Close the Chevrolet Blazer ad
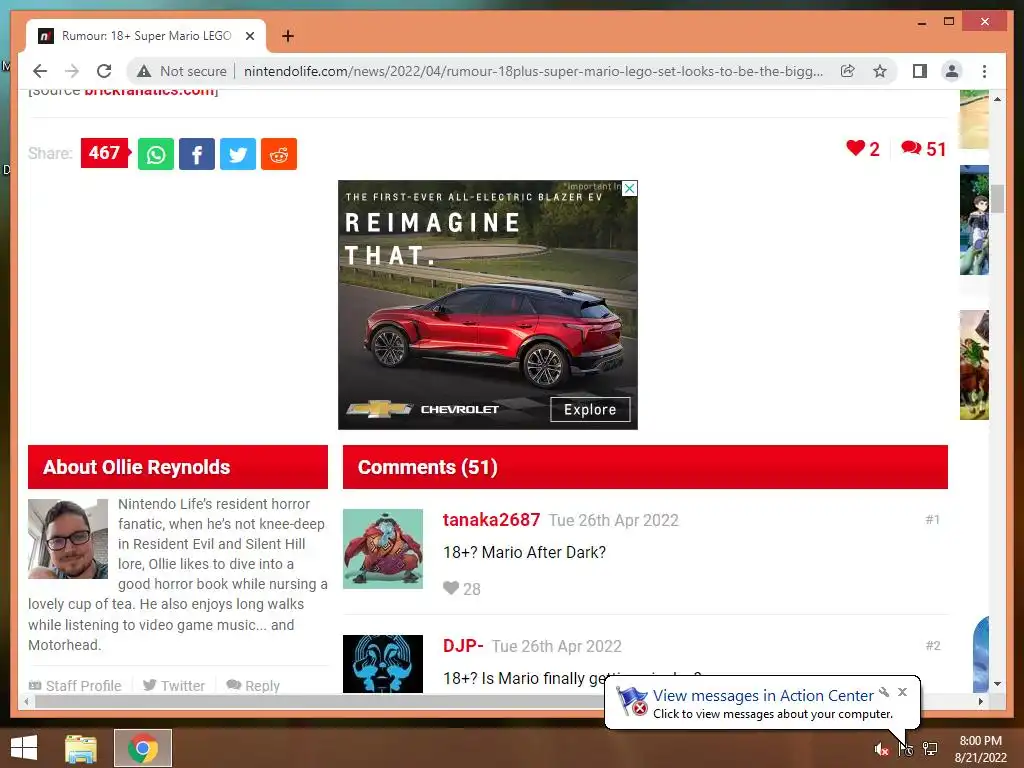1024x768 pixels. [x=630, y=189]
